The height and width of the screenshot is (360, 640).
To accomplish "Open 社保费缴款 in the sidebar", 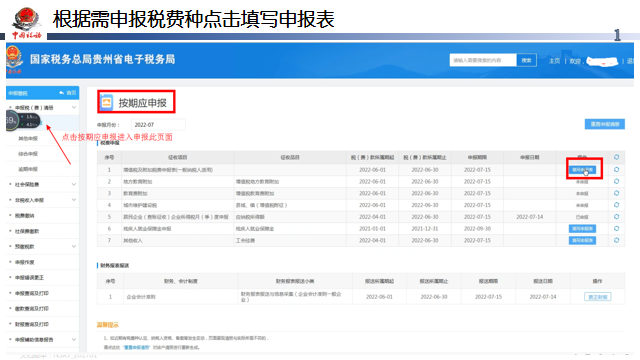I will pyautogui.click(x=27, y=231).
